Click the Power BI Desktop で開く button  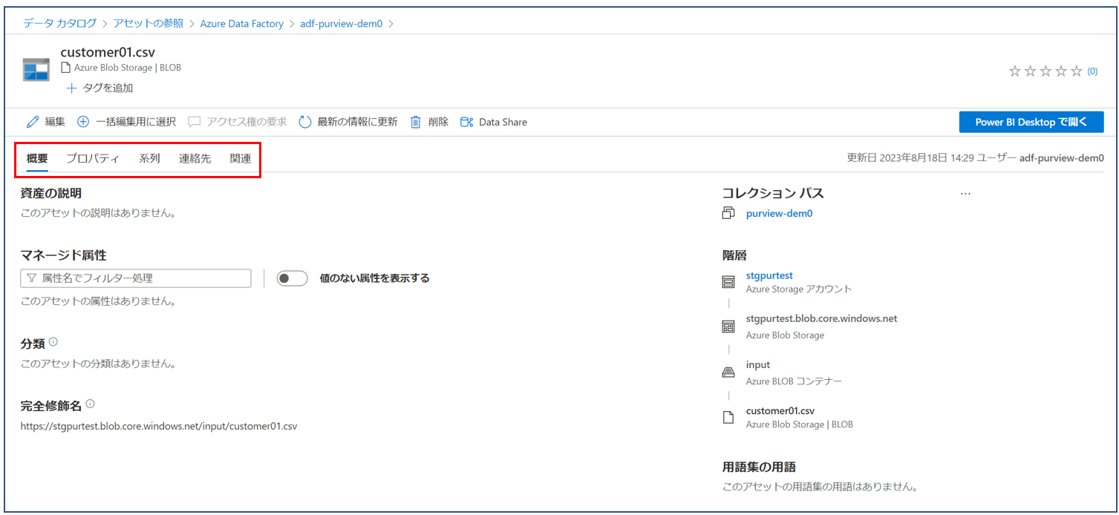1031,122
